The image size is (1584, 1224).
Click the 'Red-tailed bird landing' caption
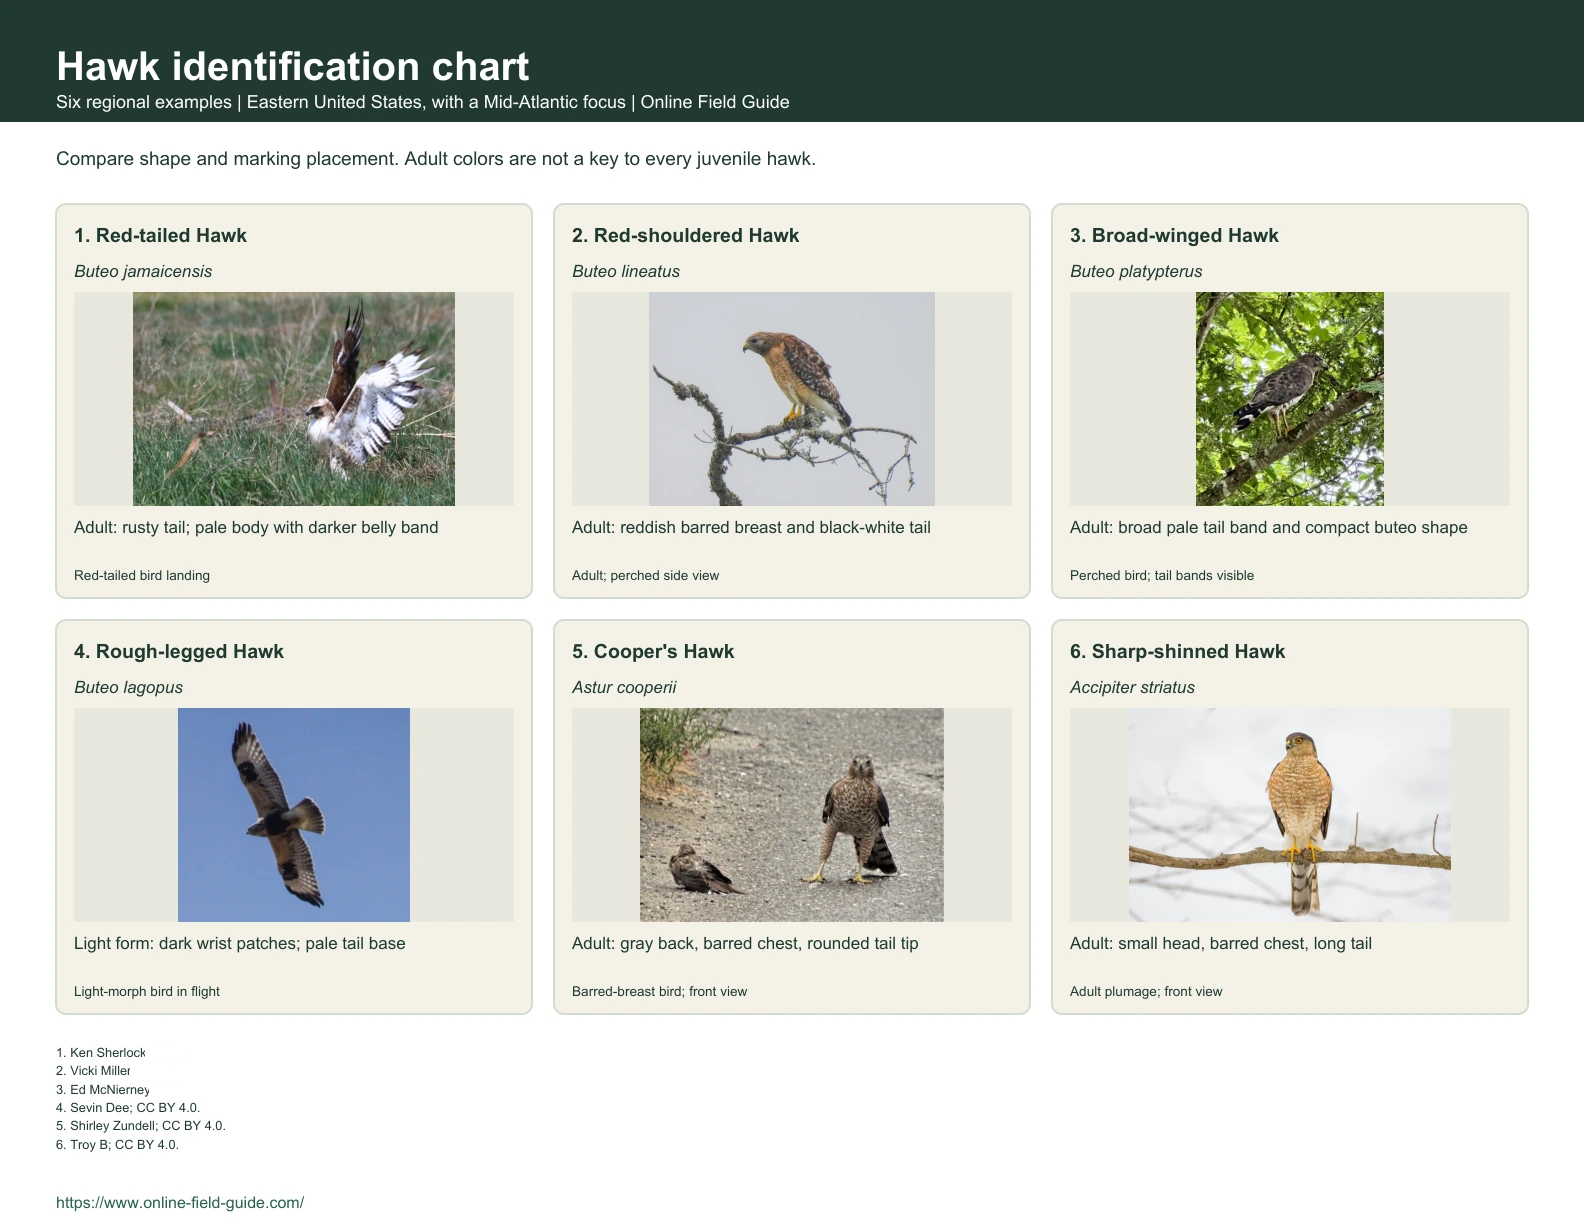click(142, 575)
